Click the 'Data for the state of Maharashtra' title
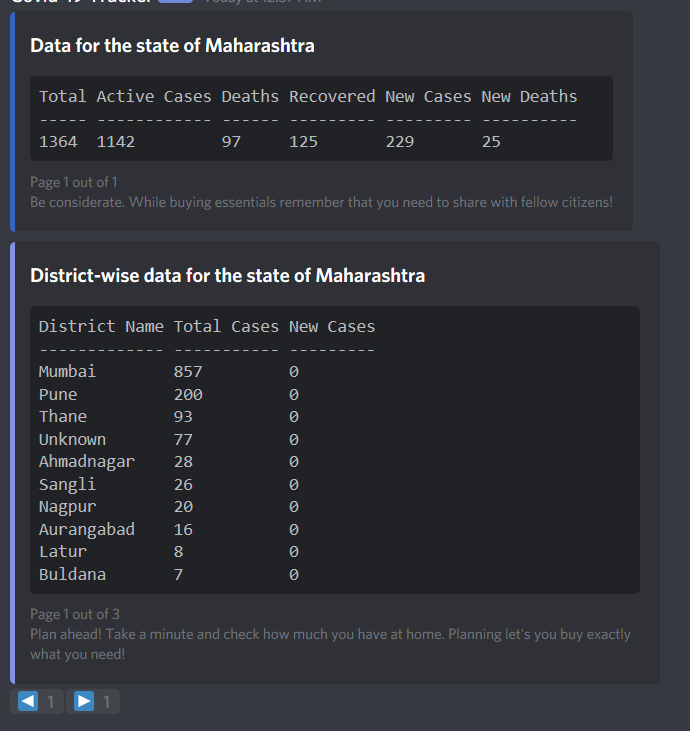 tap(172, 45)
